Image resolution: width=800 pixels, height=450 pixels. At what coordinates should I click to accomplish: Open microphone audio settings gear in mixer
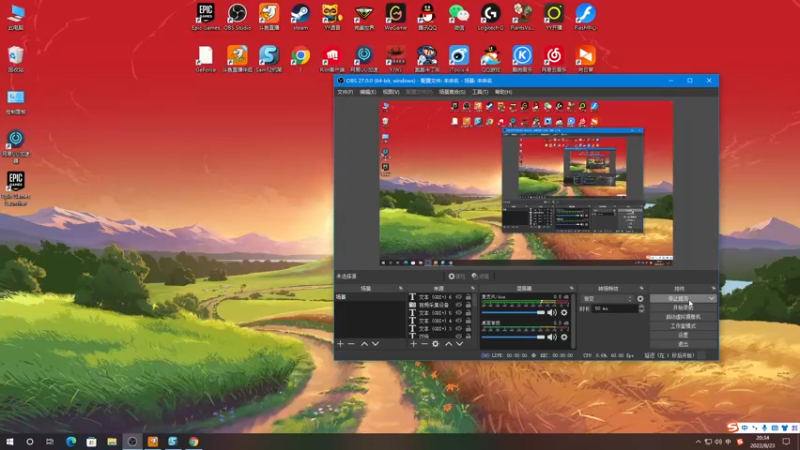[564, 312]
